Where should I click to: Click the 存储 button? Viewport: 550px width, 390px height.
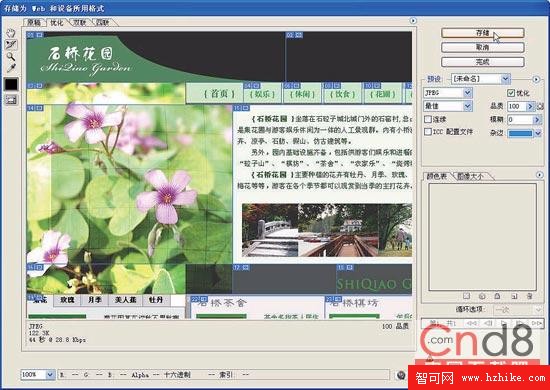pyautogui.click(x=483, y=33)
